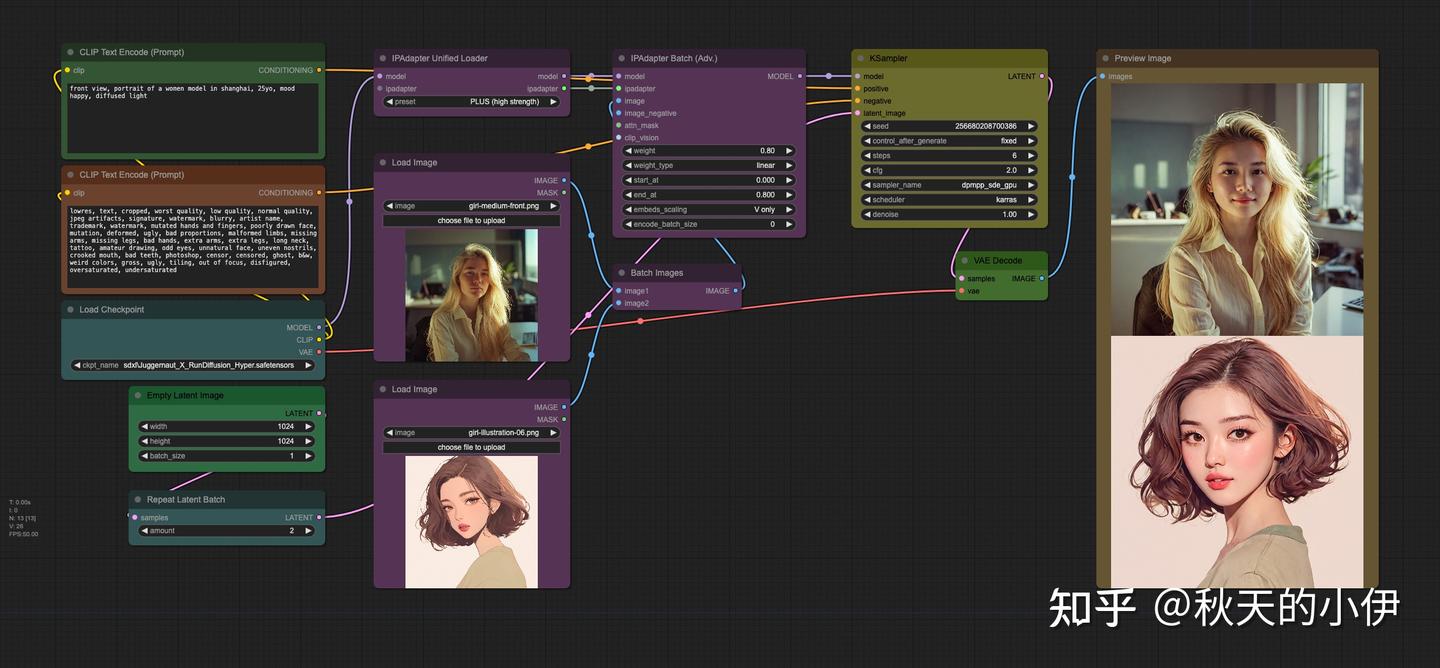Click the VAE Decode node's title dot
The image size is (1440, 668).
point(964,261)
